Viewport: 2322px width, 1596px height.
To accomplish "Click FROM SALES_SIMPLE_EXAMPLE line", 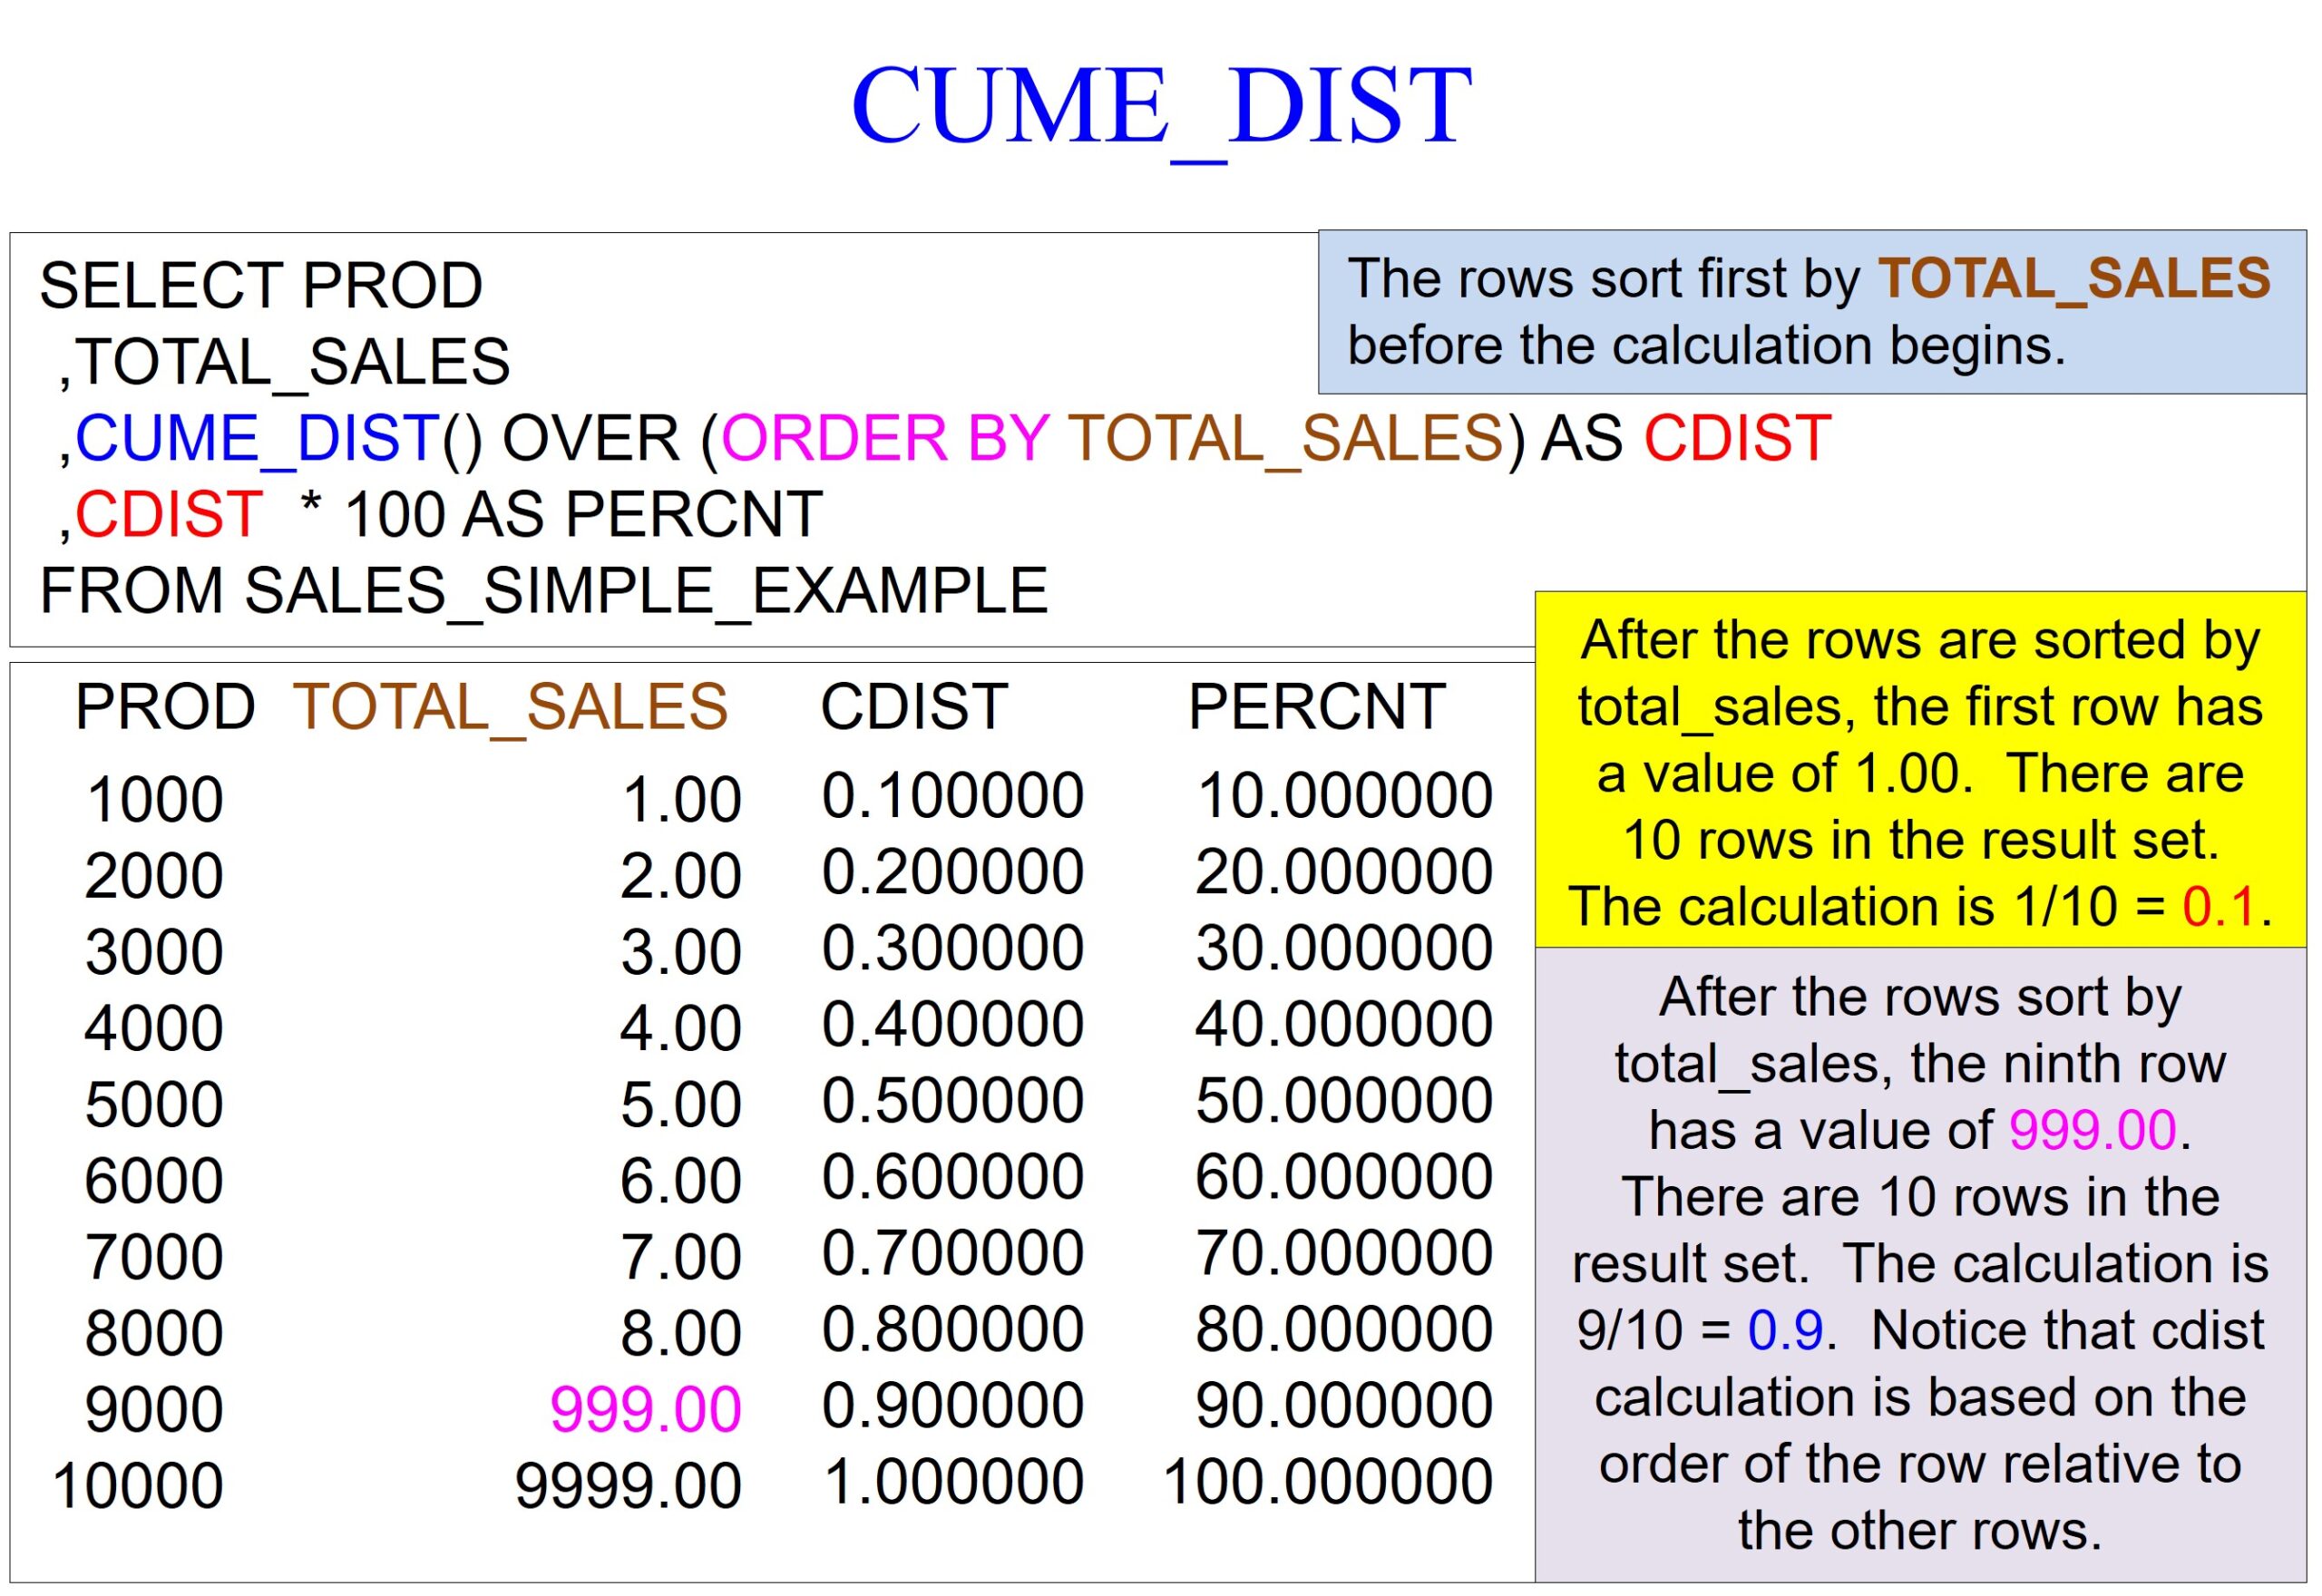I will [543, 591].
